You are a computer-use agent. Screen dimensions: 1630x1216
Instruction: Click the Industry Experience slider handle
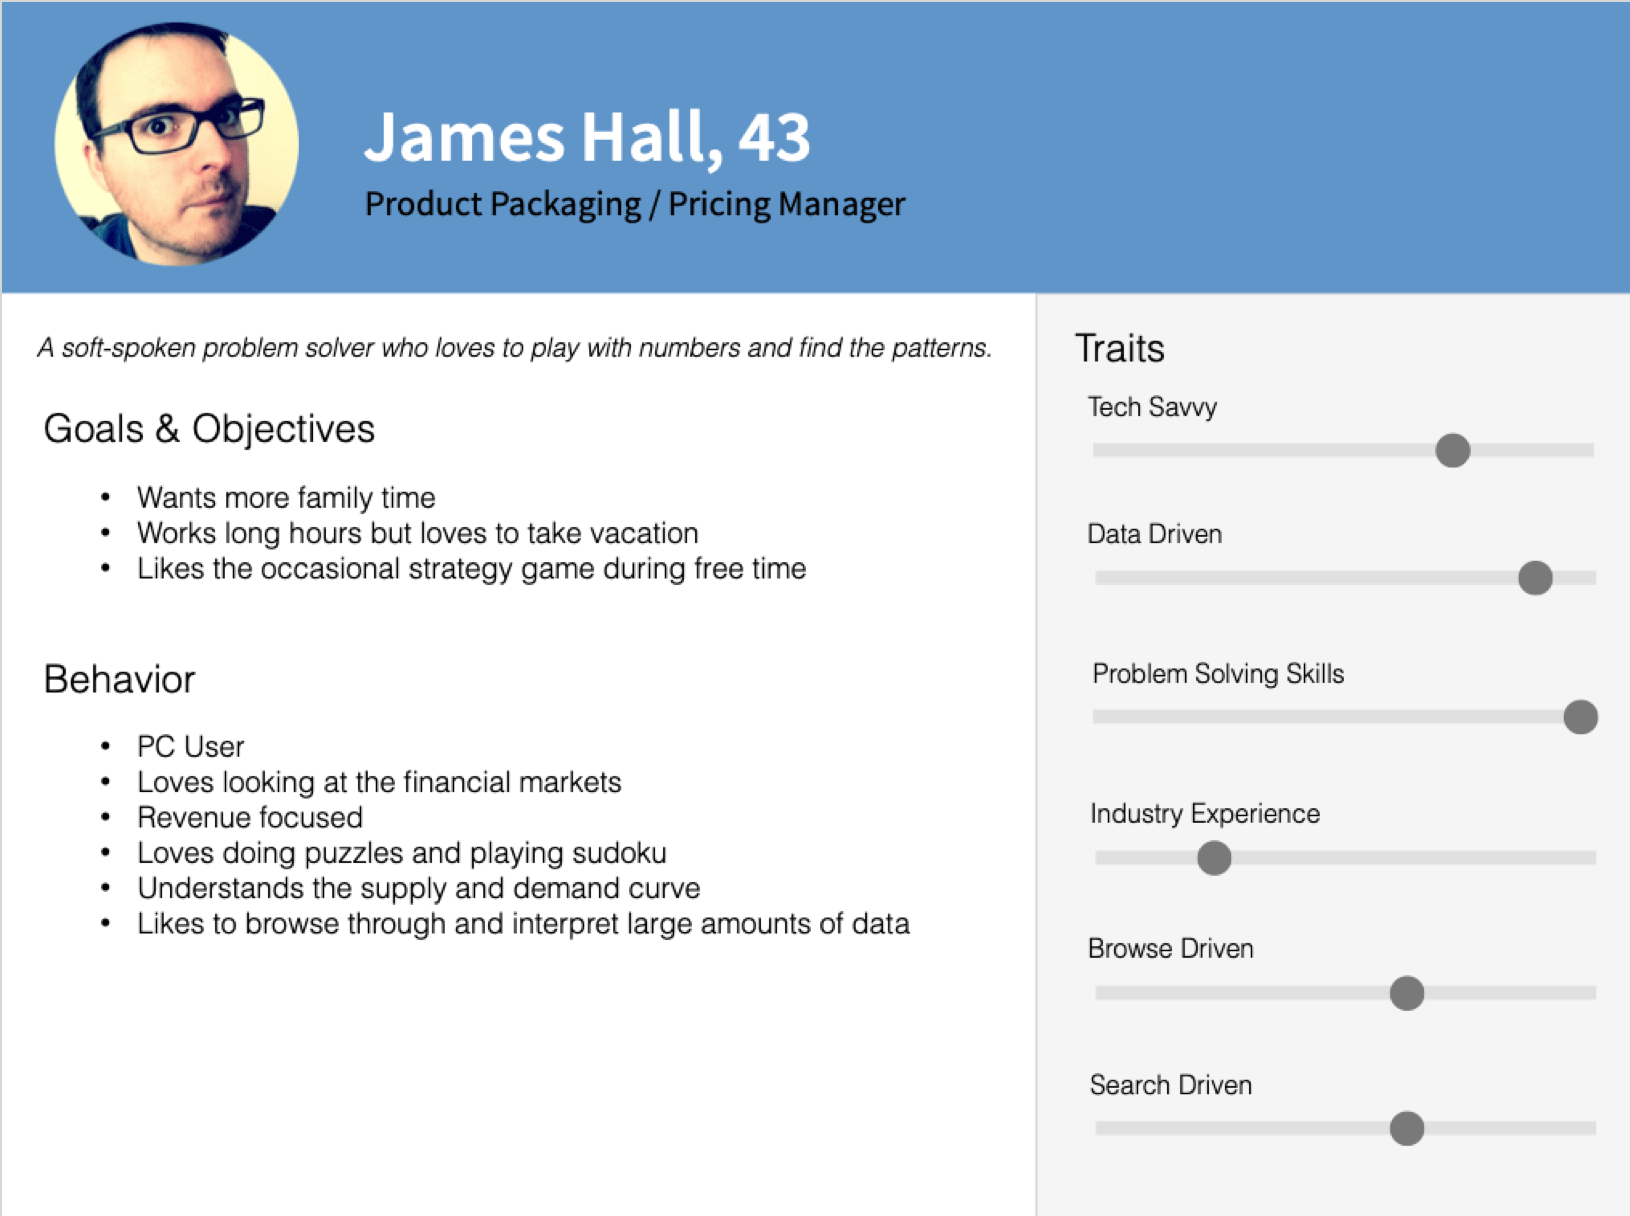tap(1214, 858)
